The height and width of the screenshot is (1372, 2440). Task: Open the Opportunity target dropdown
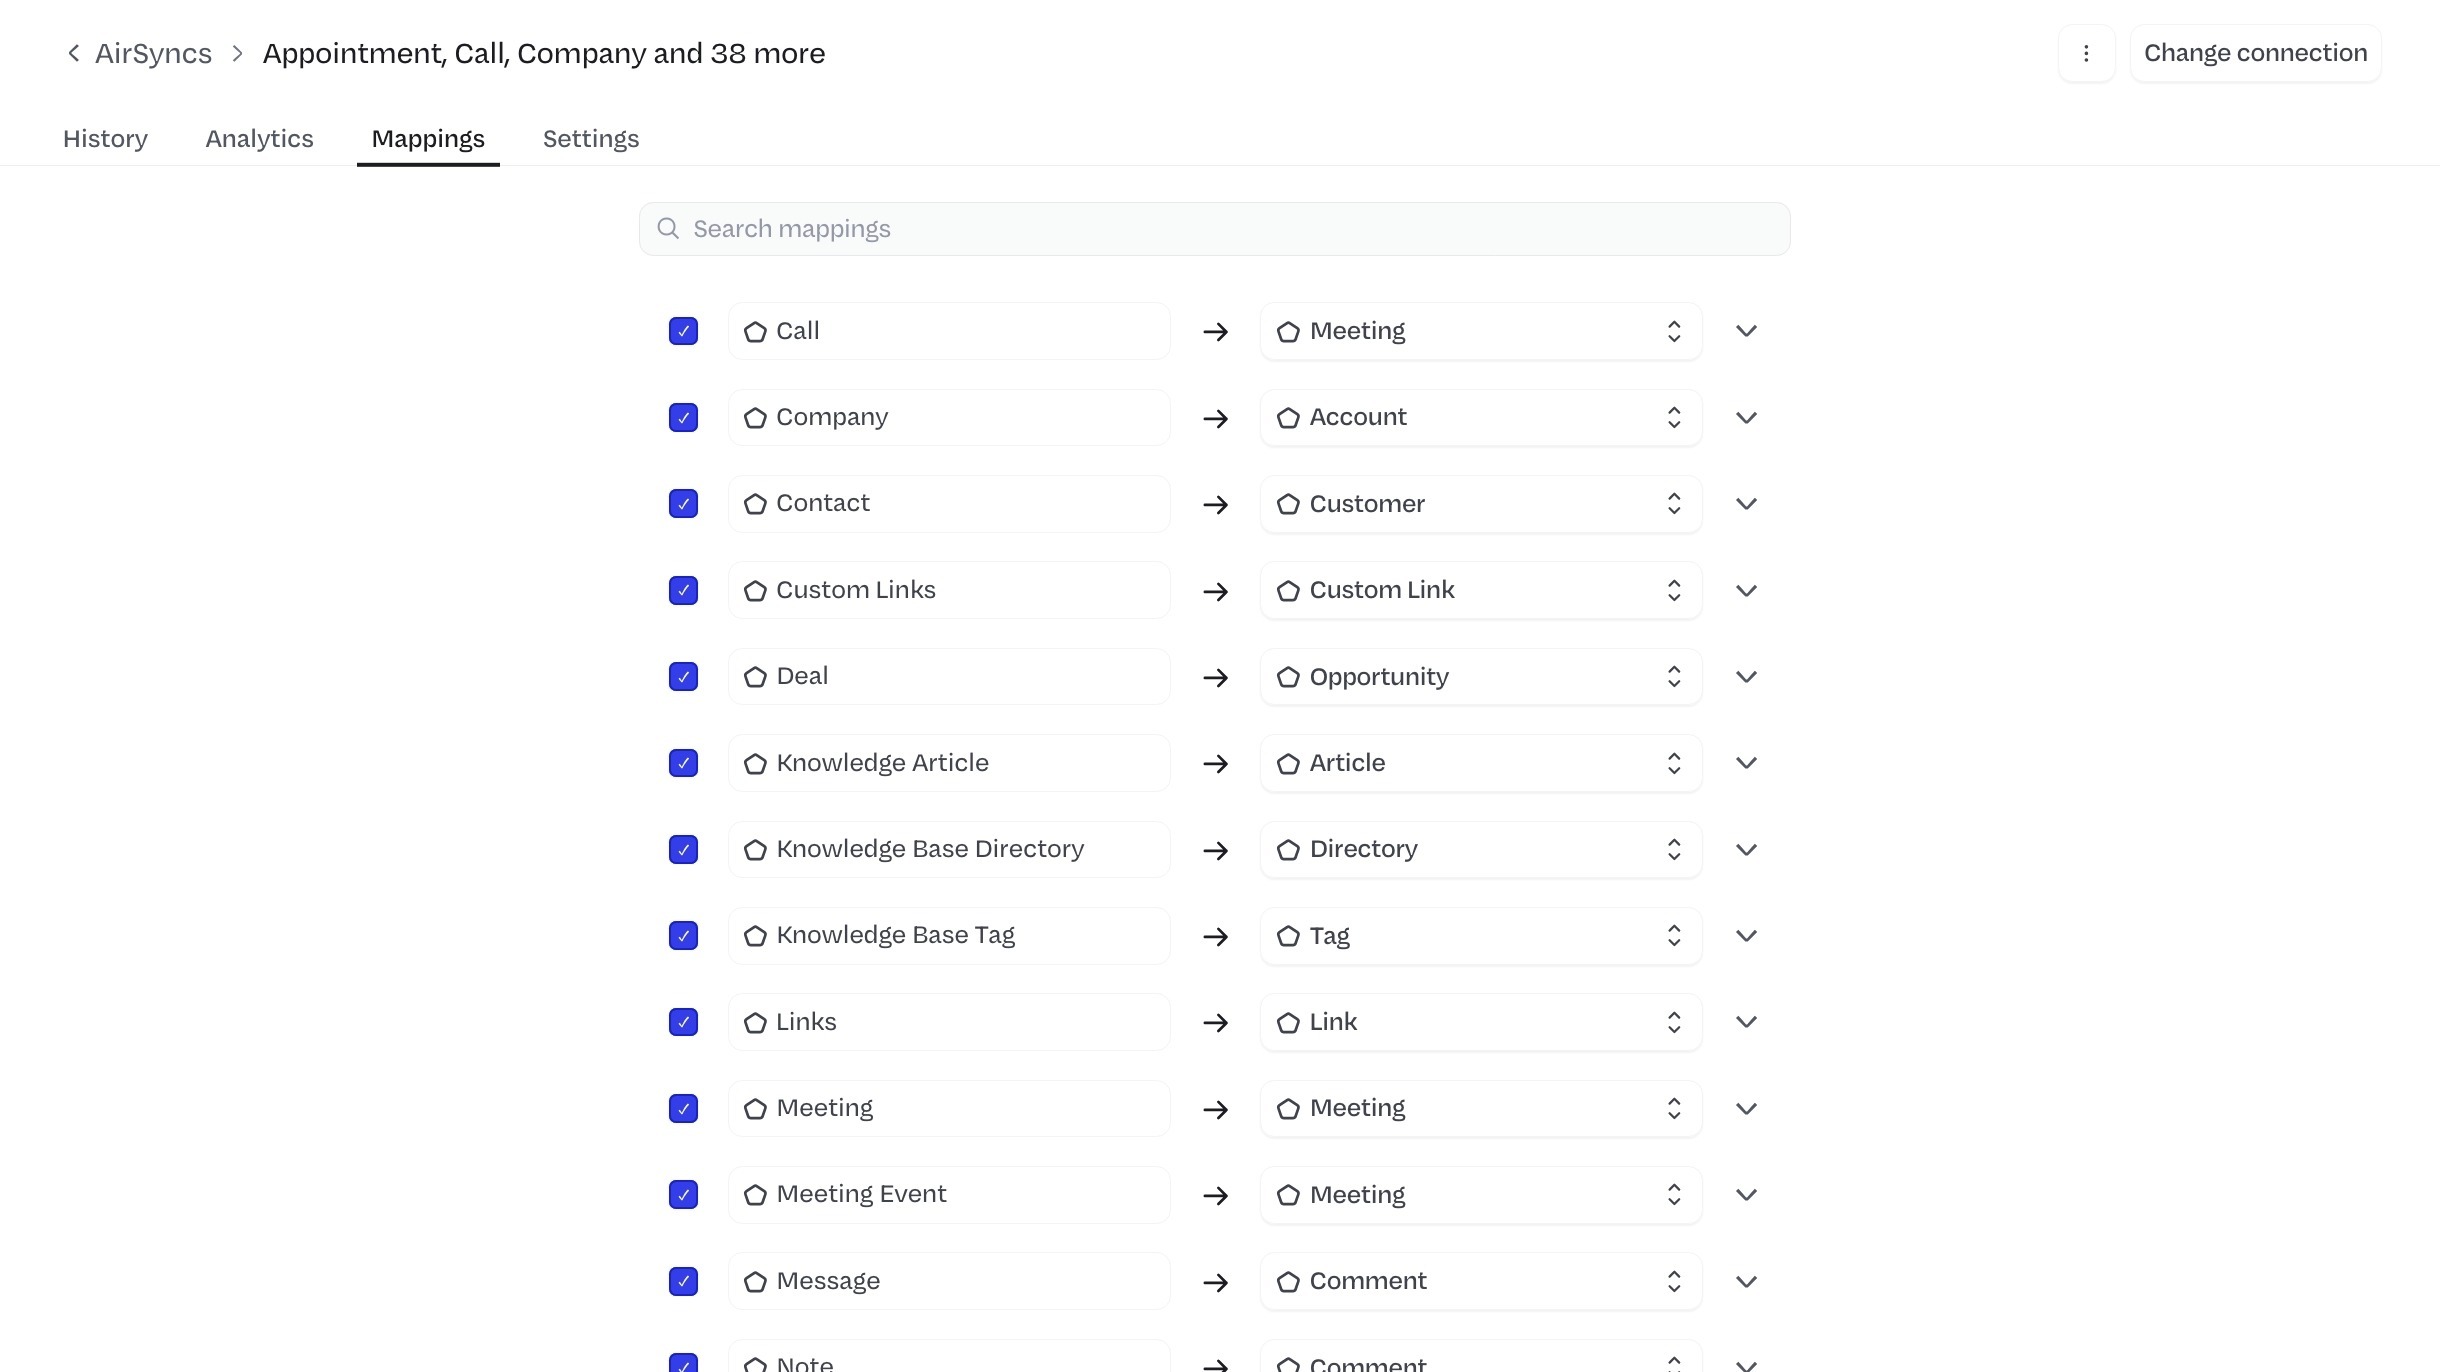tap(1481, 677)
